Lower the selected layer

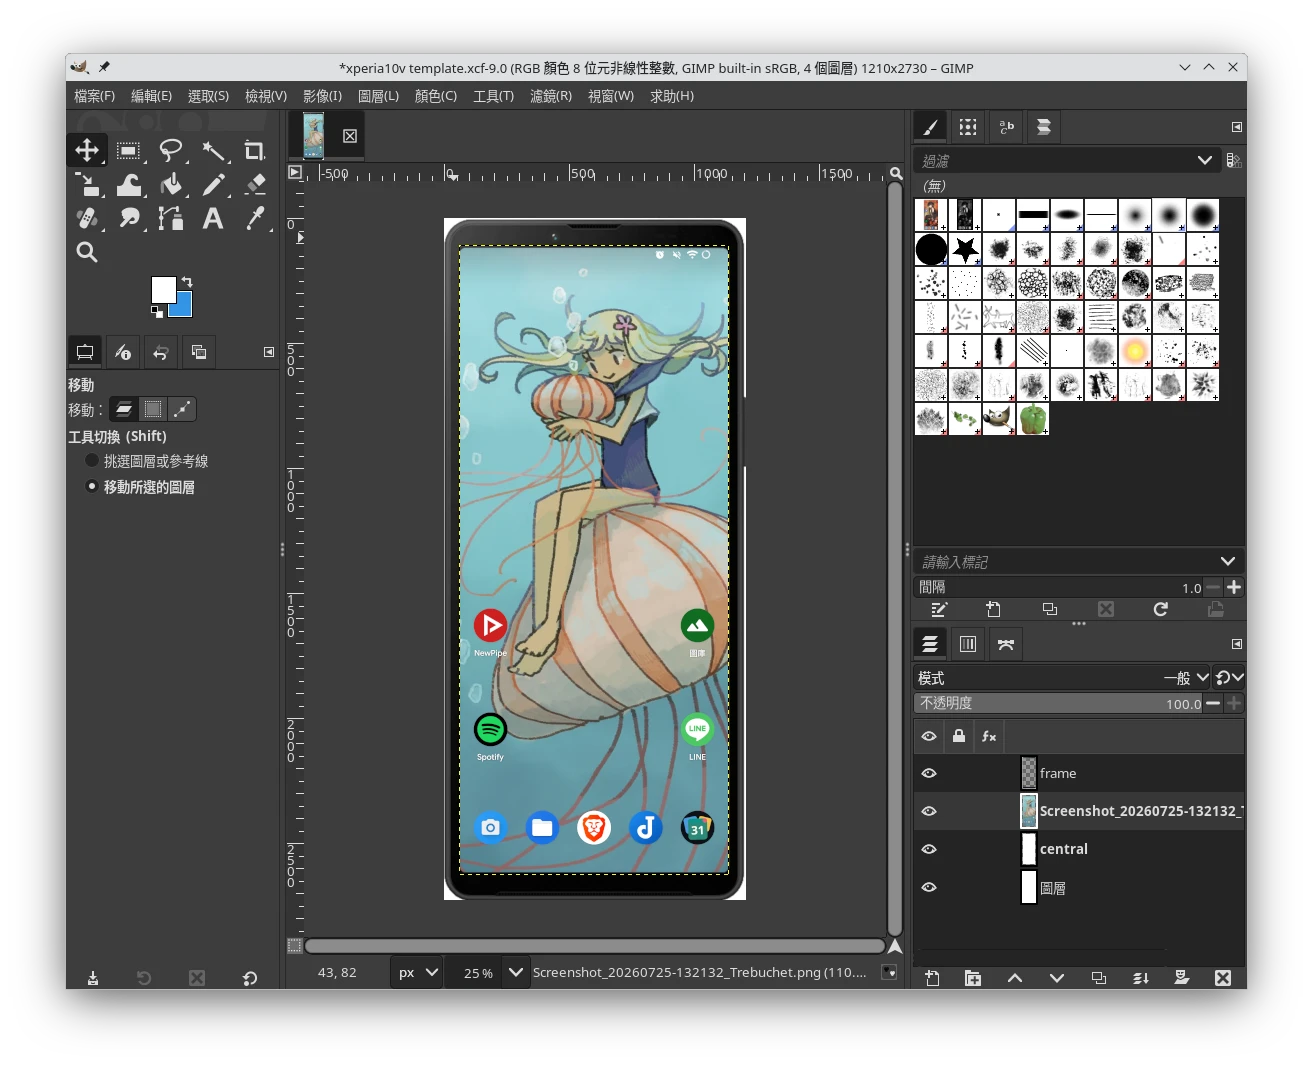click(1057, 978)
